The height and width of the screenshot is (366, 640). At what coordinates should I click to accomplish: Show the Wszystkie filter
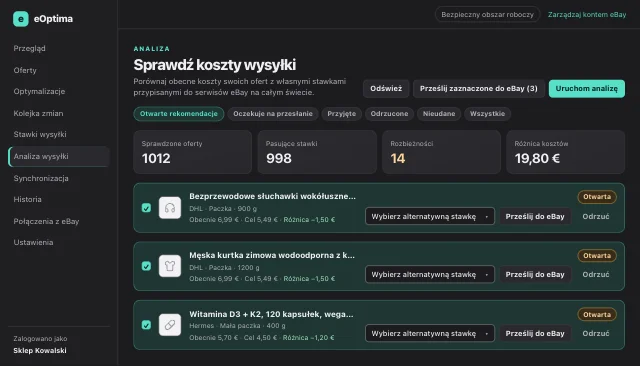[x=487, y=114]
